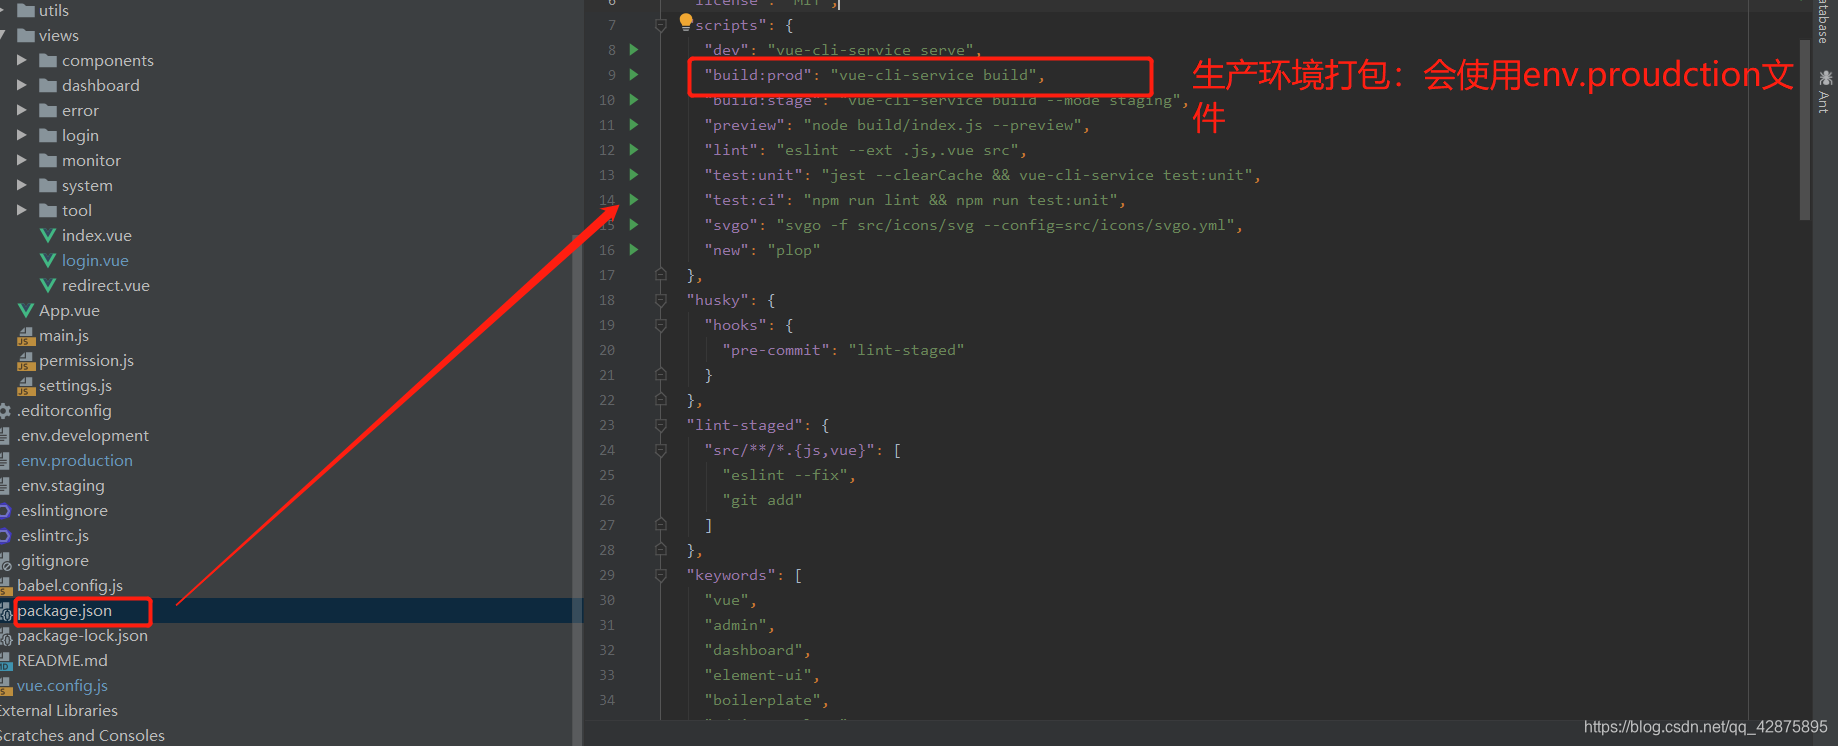Open vue.config.js file
Viewport: 1838px width, 746px height.
point(62,685)
